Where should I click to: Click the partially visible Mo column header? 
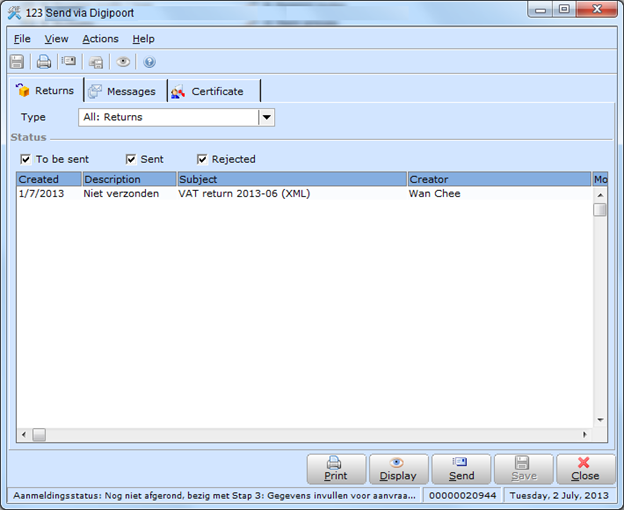[x=600, y=179]
